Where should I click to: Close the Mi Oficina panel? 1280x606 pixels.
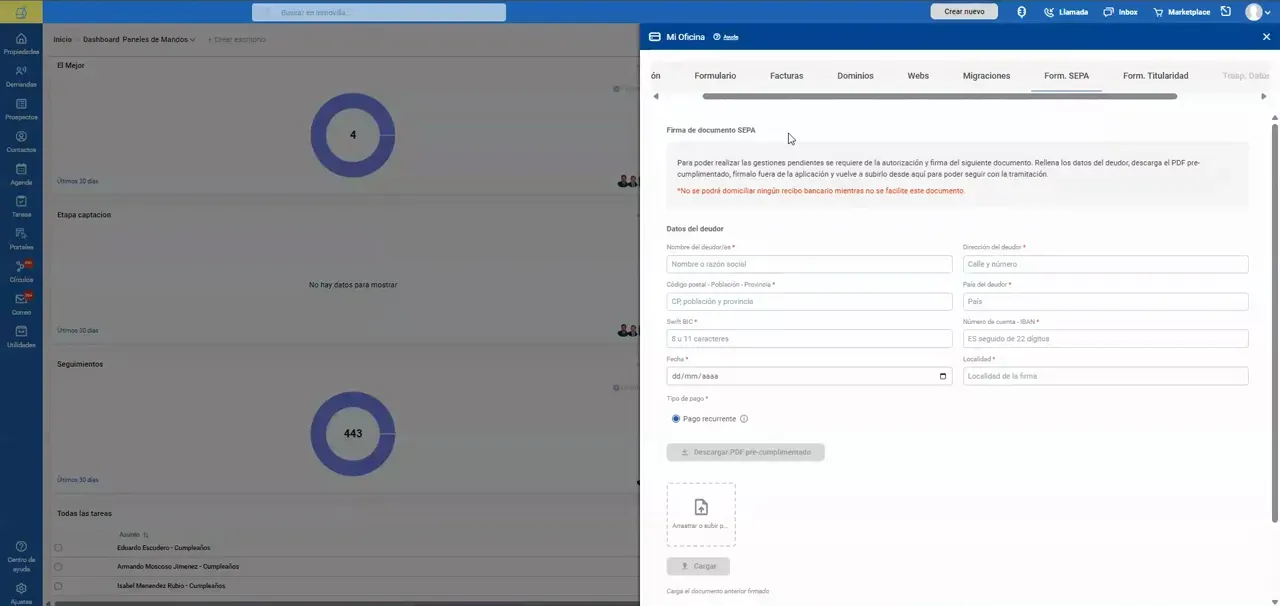pyautogui.click(x=1266, y=37)
